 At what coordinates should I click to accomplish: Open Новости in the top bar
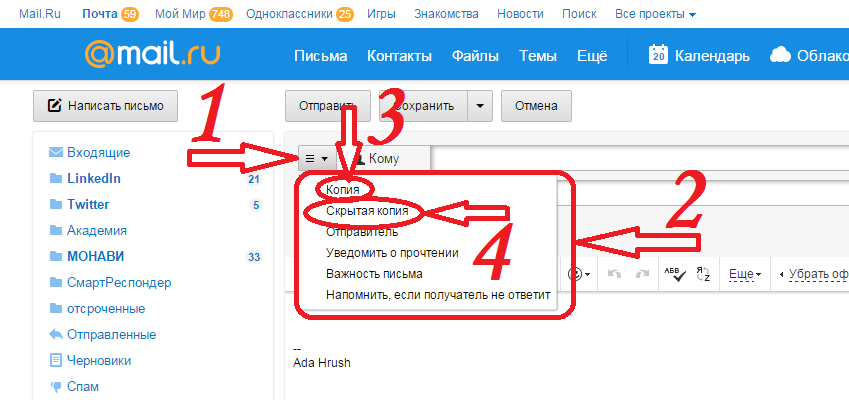coord(520,14)
